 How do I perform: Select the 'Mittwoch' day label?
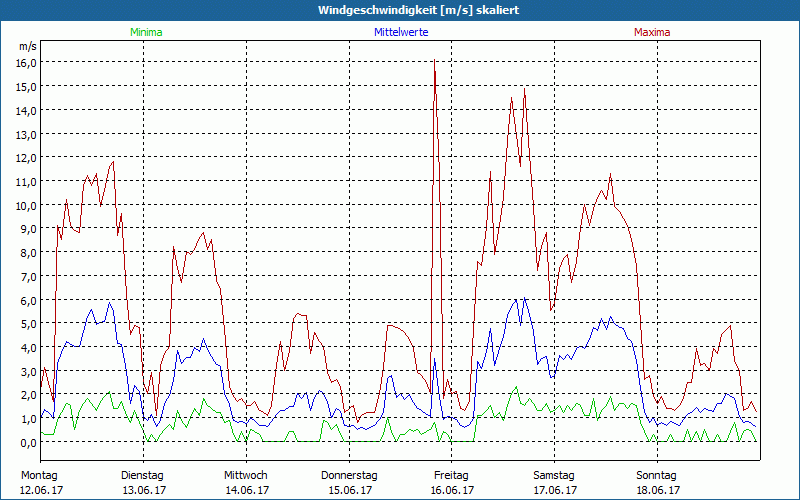click(x=245, y=475)
